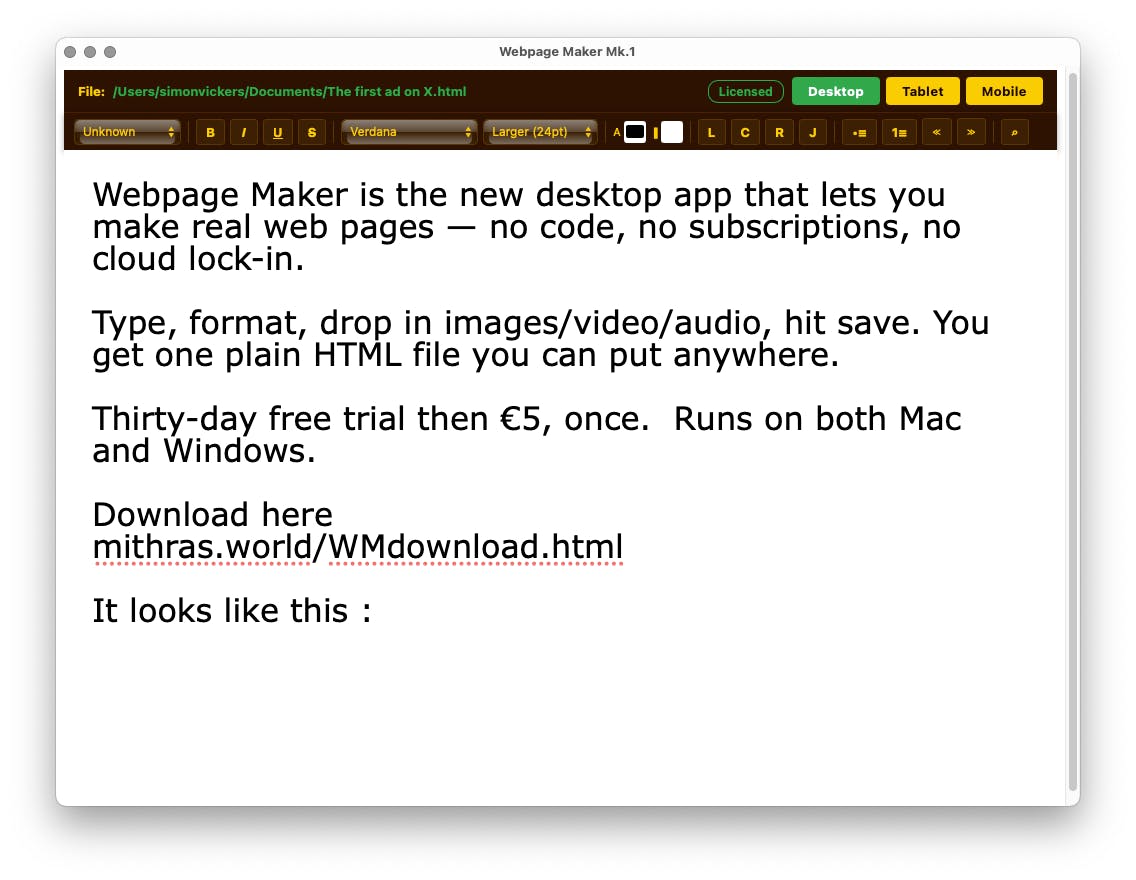Open the Verdana font dropdown

(x=409, y=132)
